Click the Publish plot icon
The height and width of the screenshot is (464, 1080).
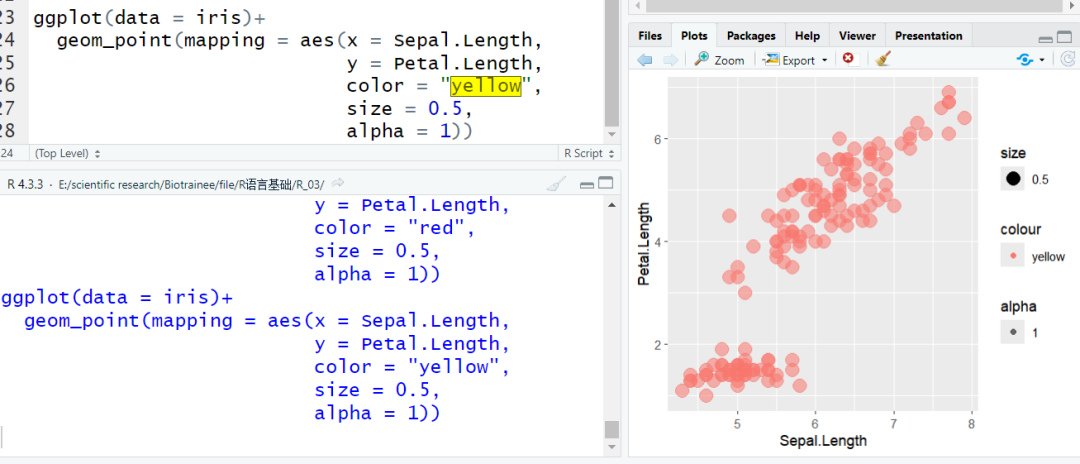click(1026, 60)
